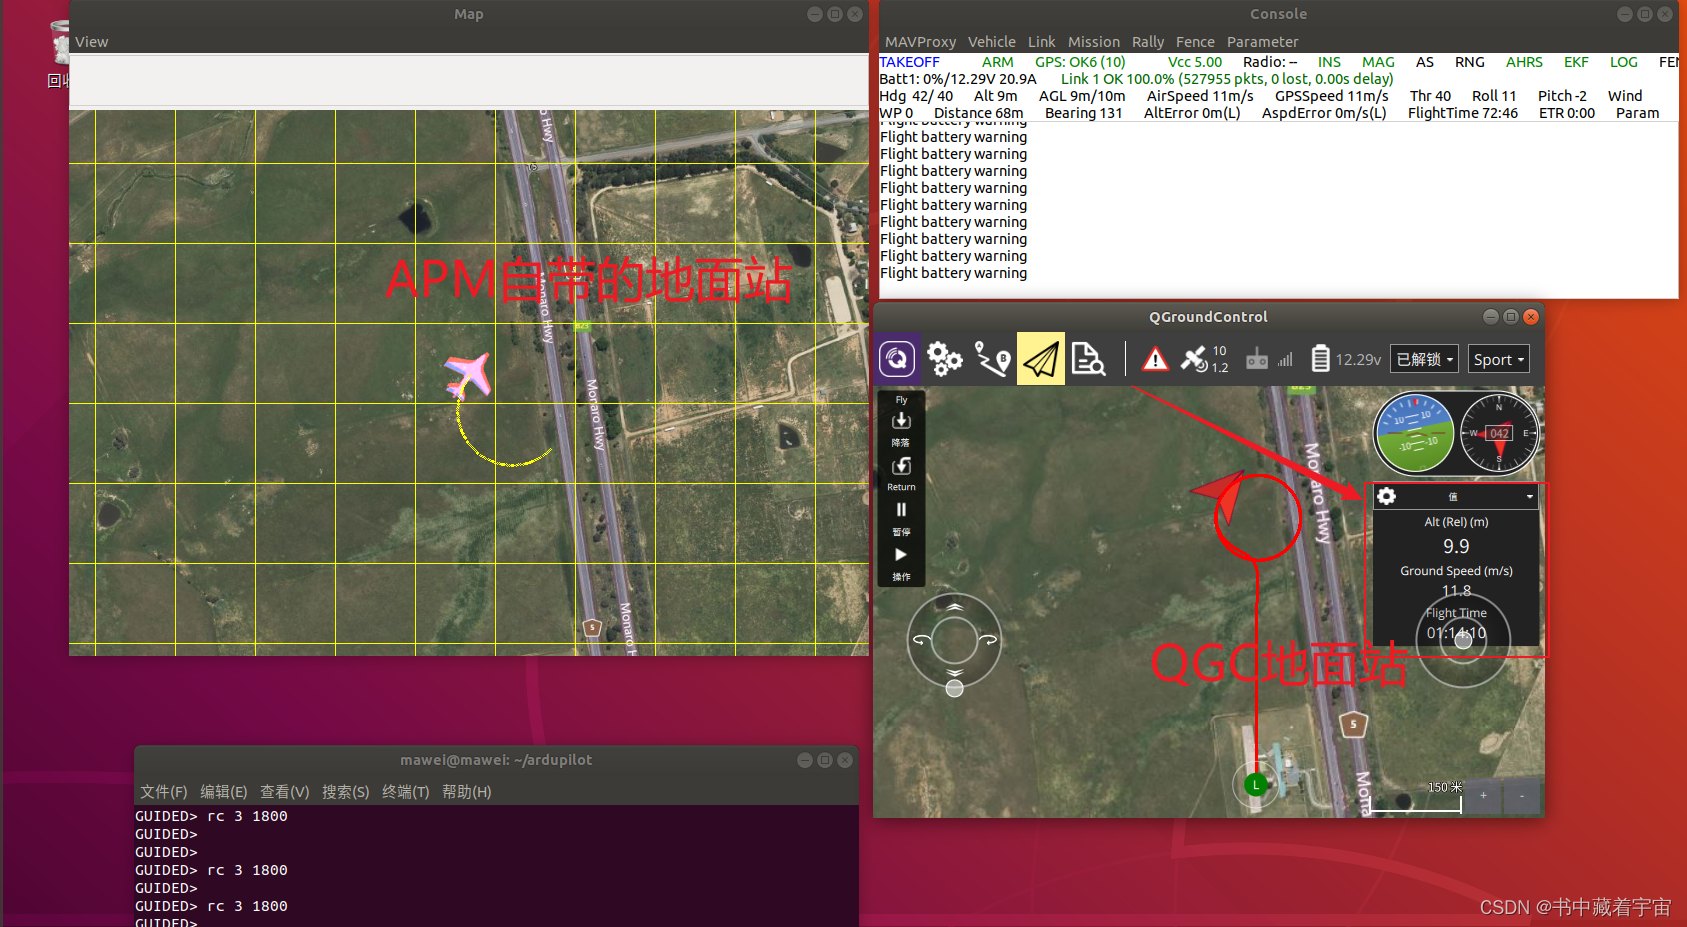Show GPS status via the satellite icon
Image resolution: width=1687 pixels, height=927 pixels.
[x=1194, y=359]
